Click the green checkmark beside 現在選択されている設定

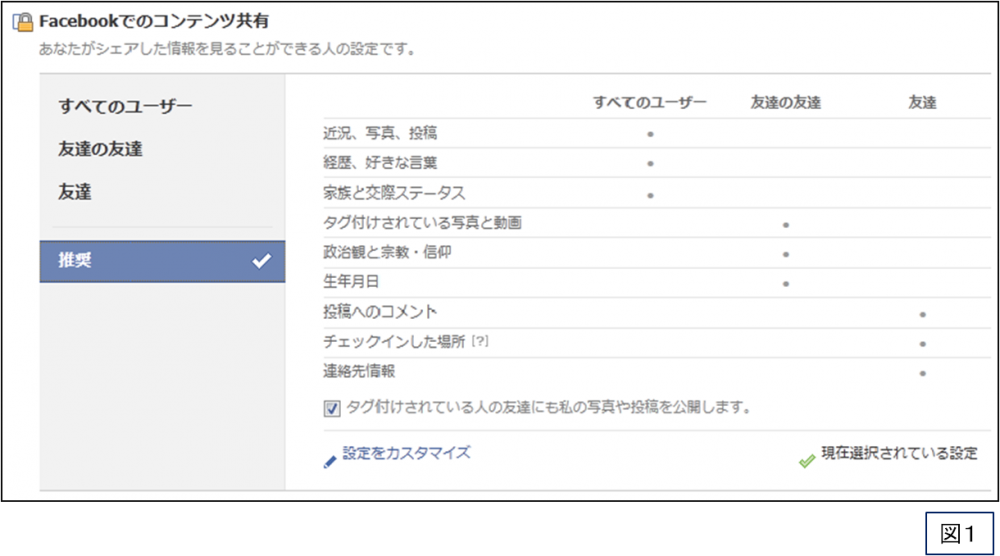tap(807, 460)
